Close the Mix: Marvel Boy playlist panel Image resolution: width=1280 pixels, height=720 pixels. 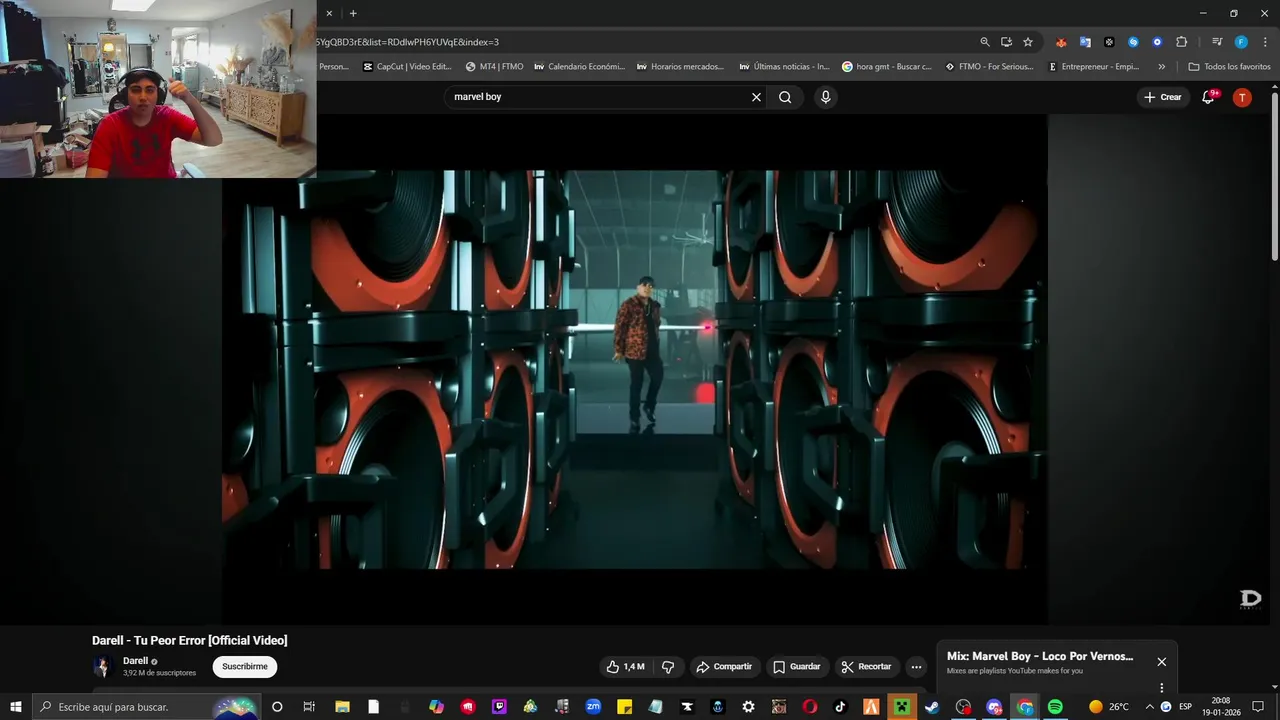pos(1161,661)
